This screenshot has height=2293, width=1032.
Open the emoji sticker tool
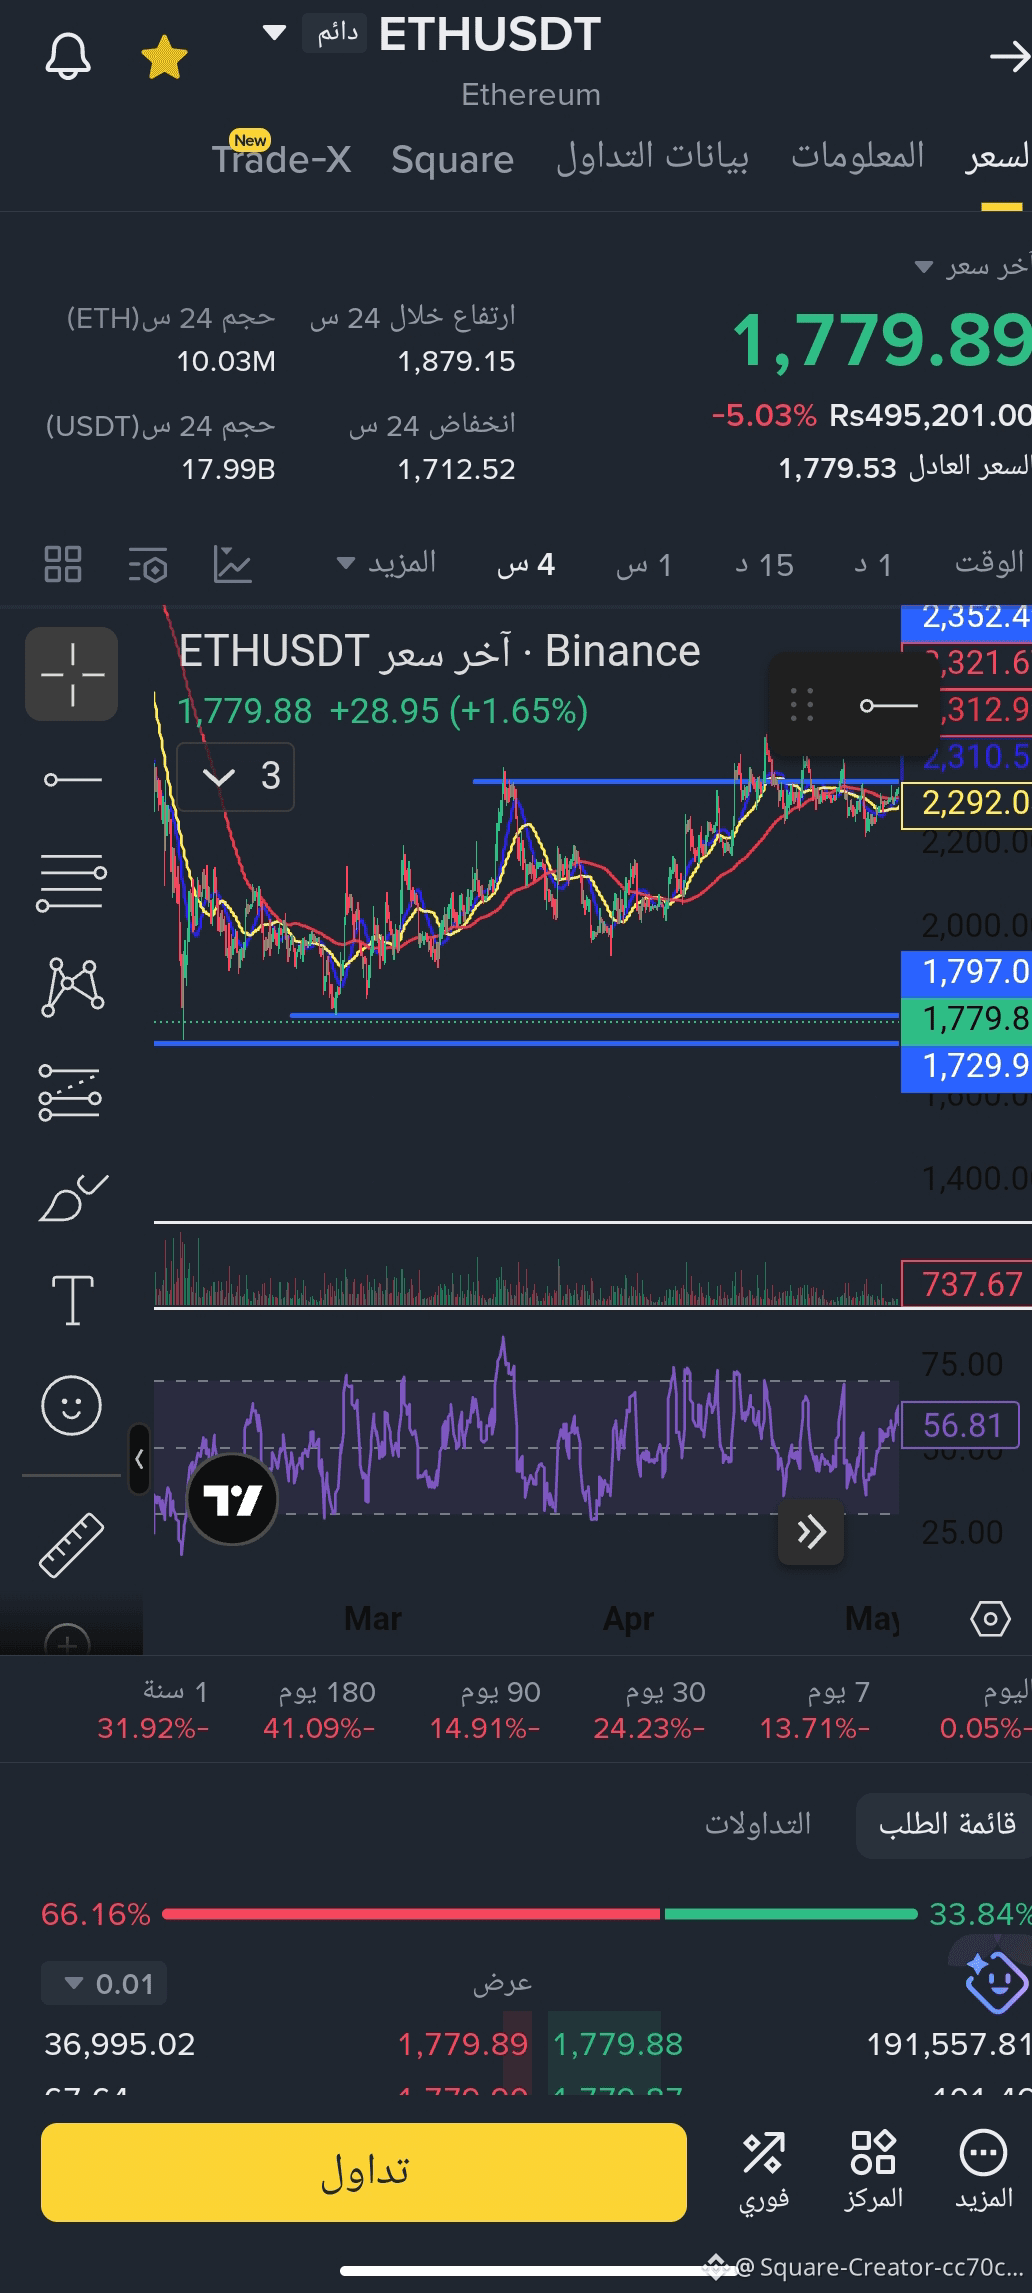(x=72, y=1405)
